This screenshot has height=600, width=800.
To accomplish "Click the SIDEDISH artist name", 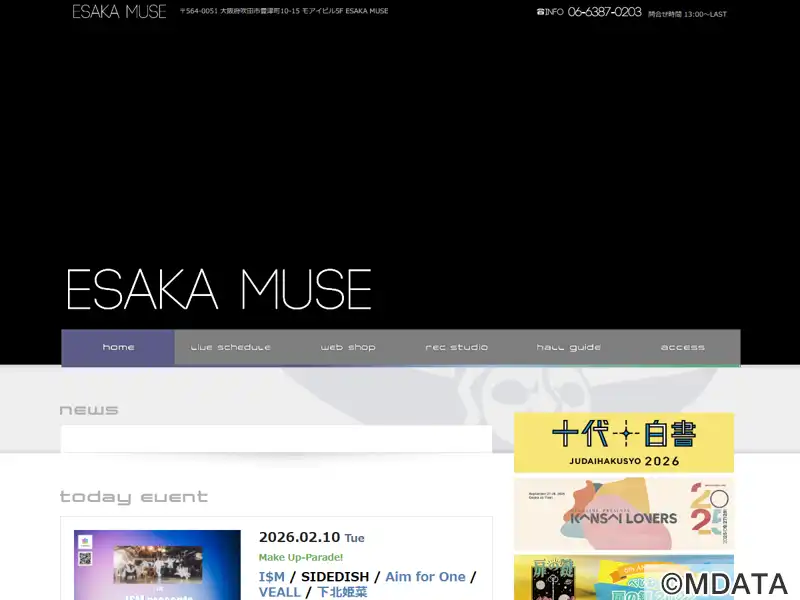I will pos(335,577).
